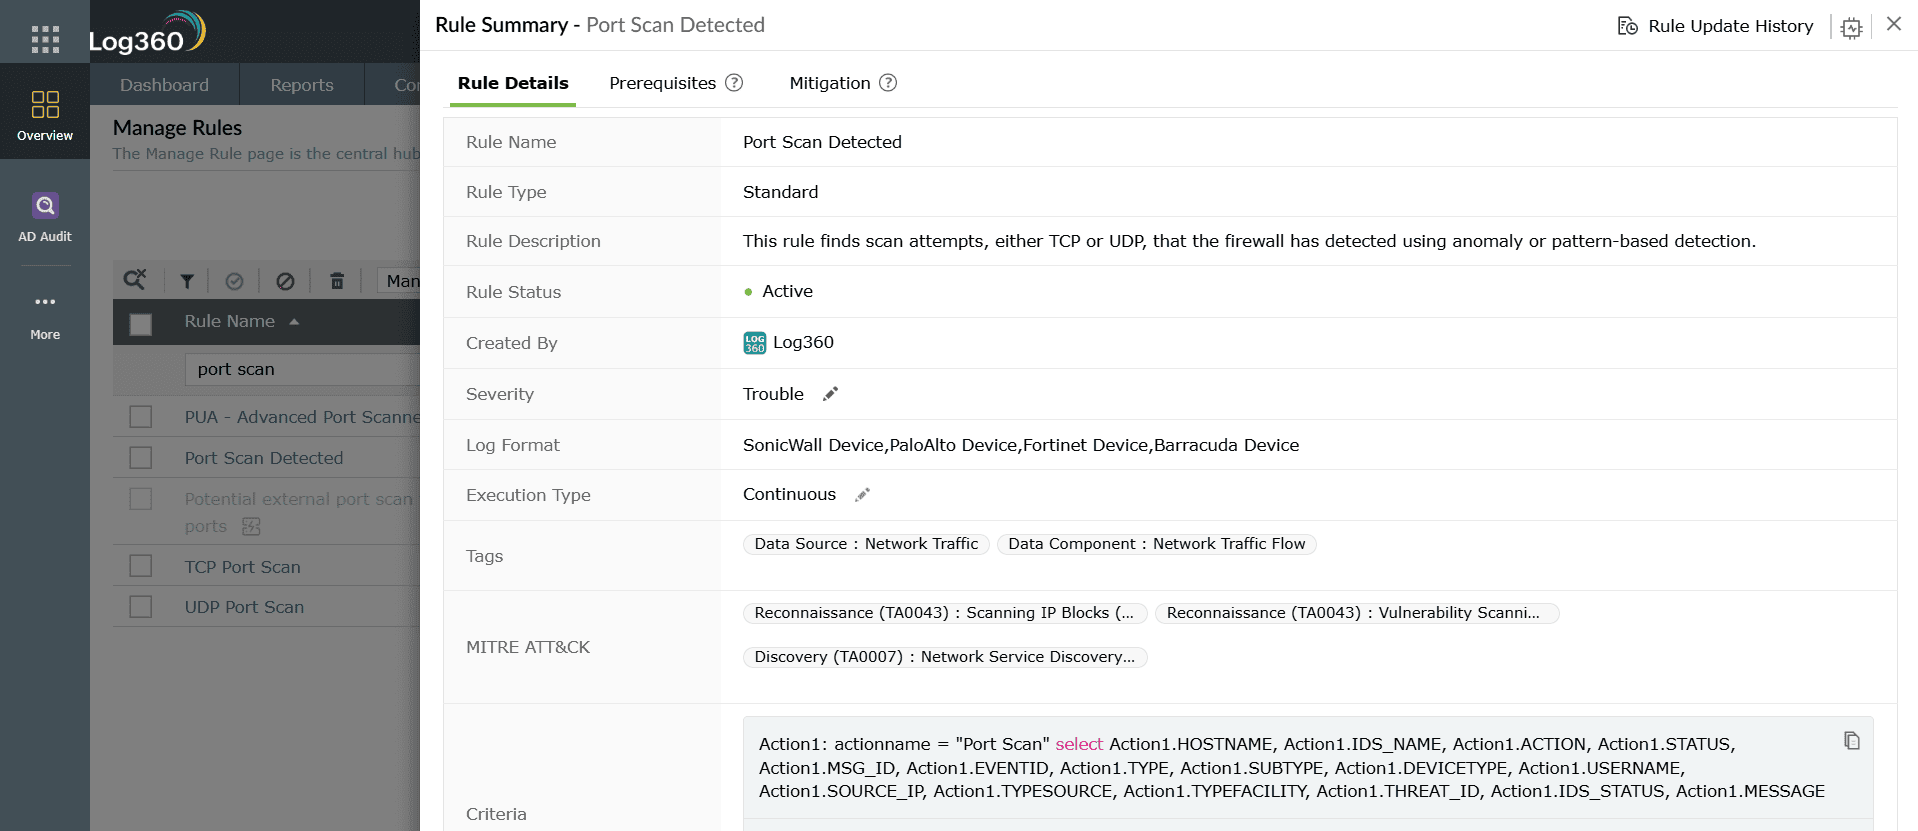
Task: Click the Log360 logo
Action: click(147, 33)
